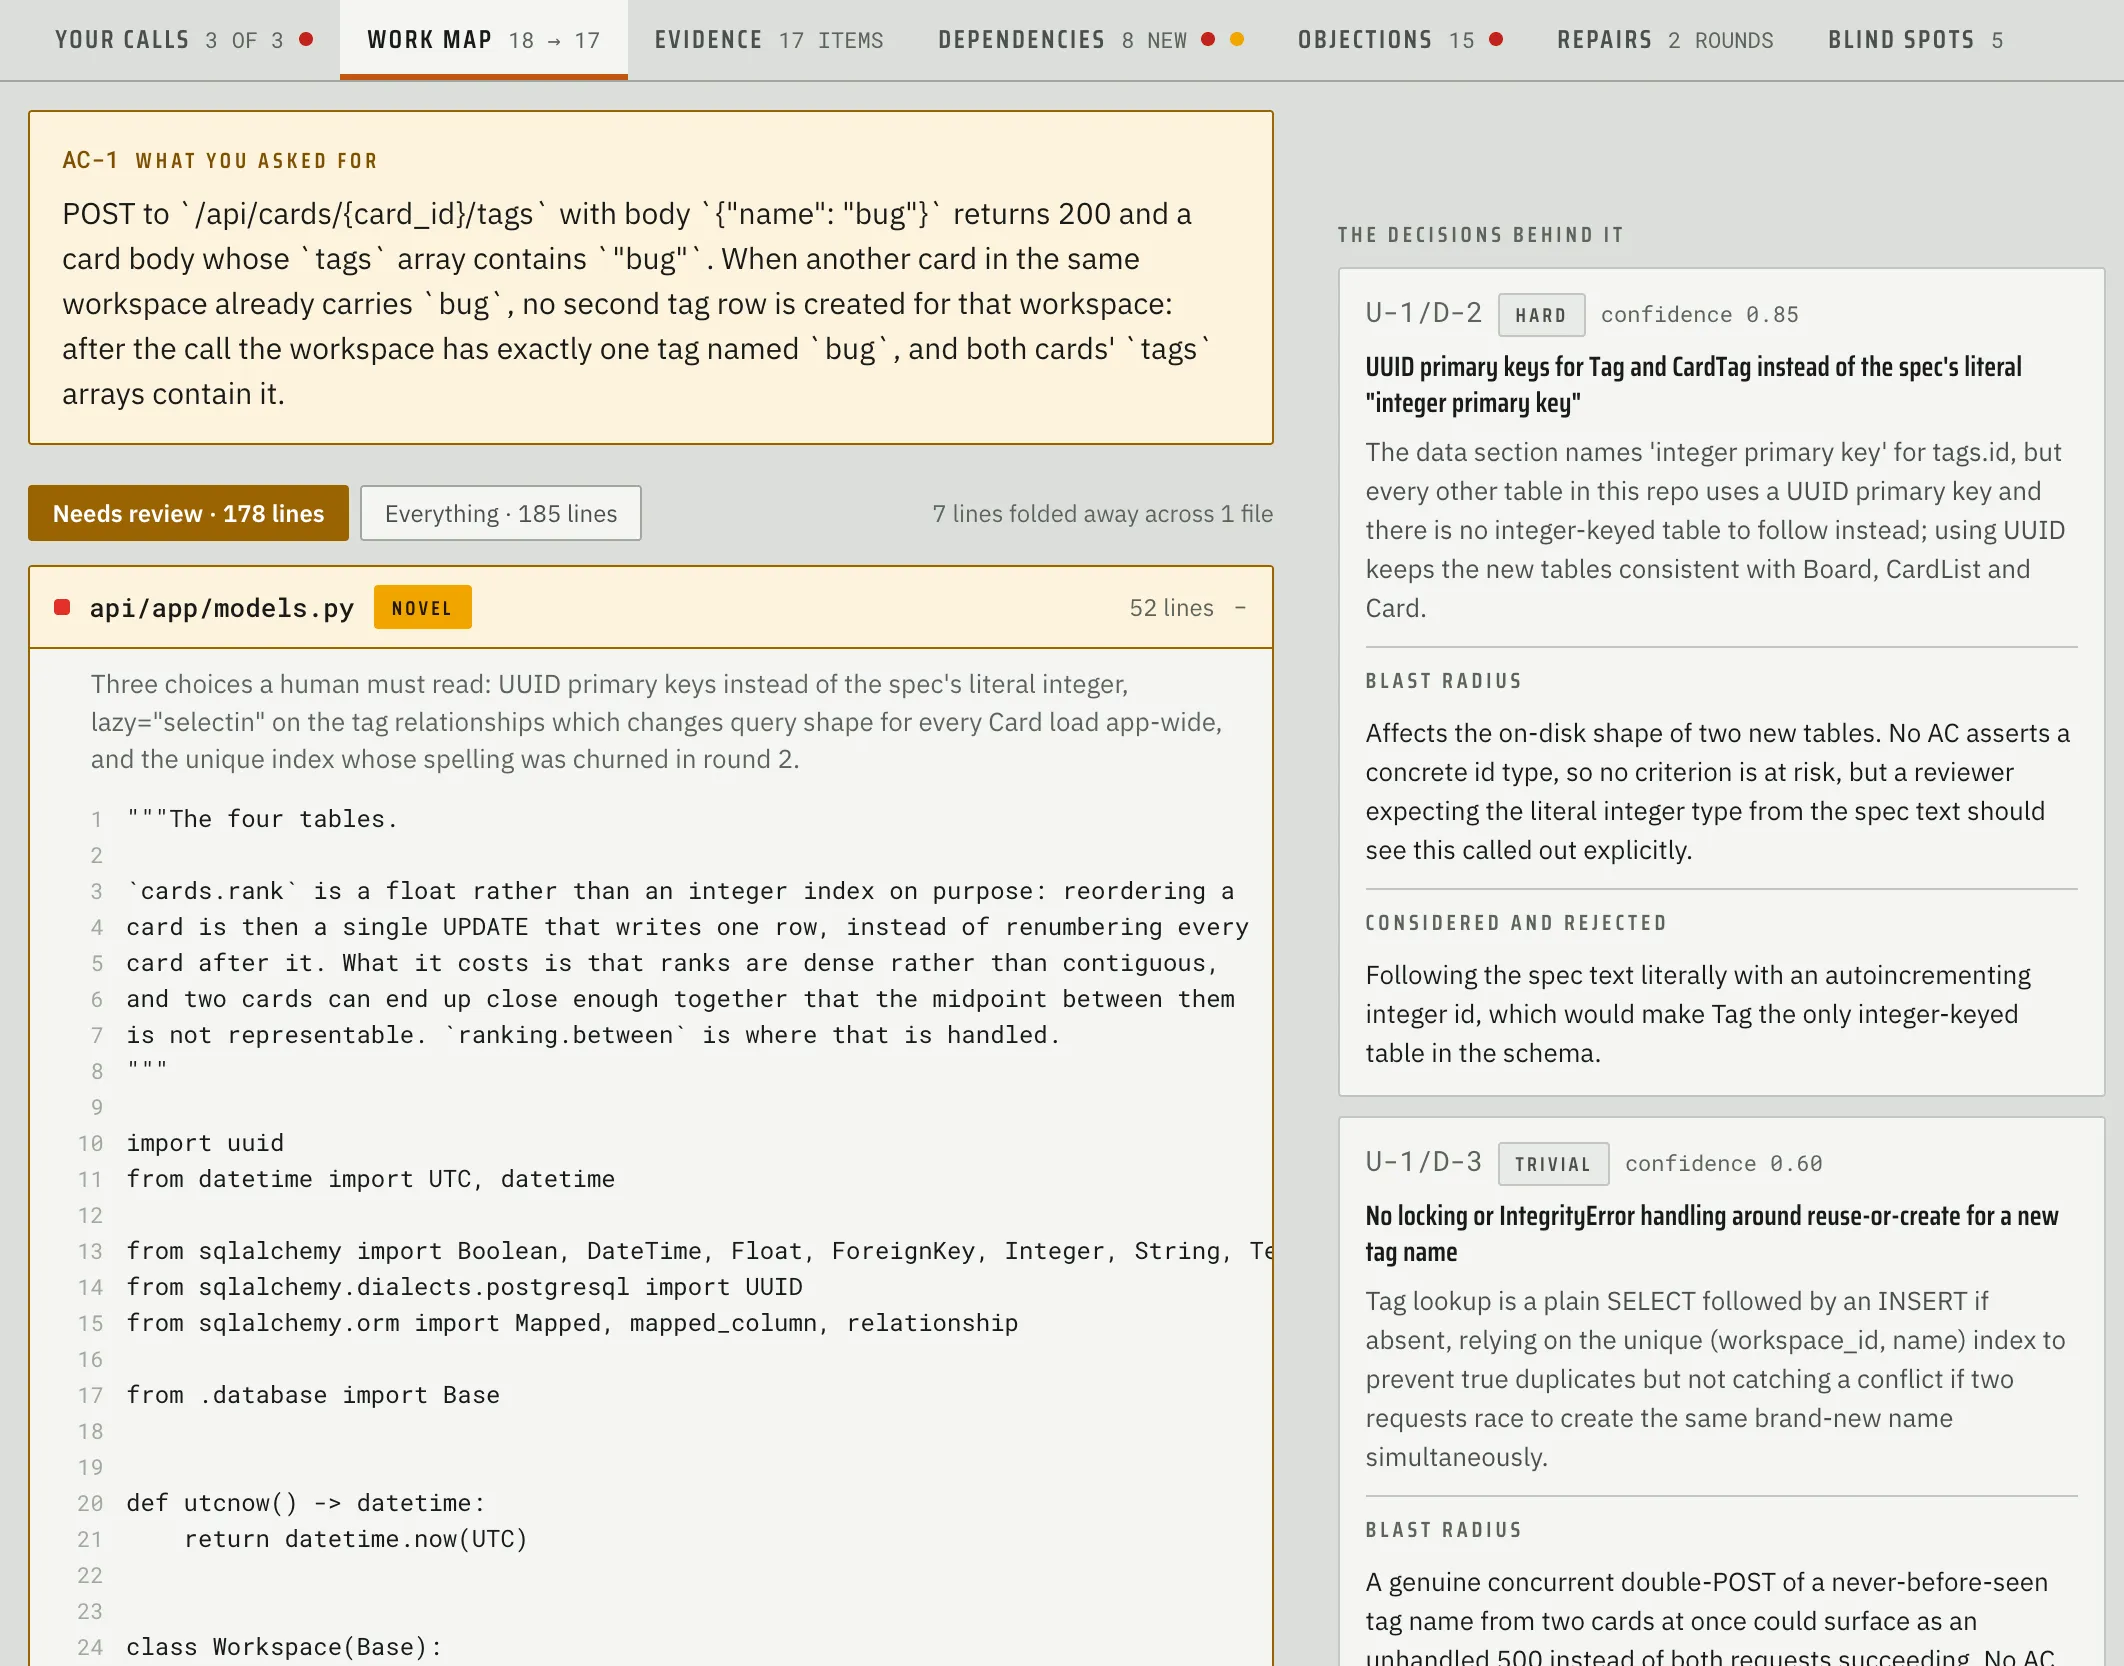The height and width of the screenshot is (1666, 2124).
Task: Select the U-1/D-3 decision identifier
Action: point(1424,1162)
